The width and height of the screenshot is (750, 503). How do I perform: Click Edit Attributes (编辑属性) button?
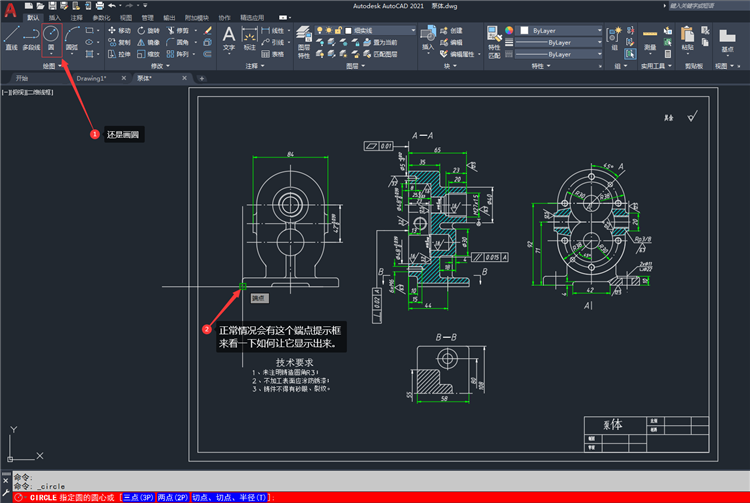[x=458, y=54]
